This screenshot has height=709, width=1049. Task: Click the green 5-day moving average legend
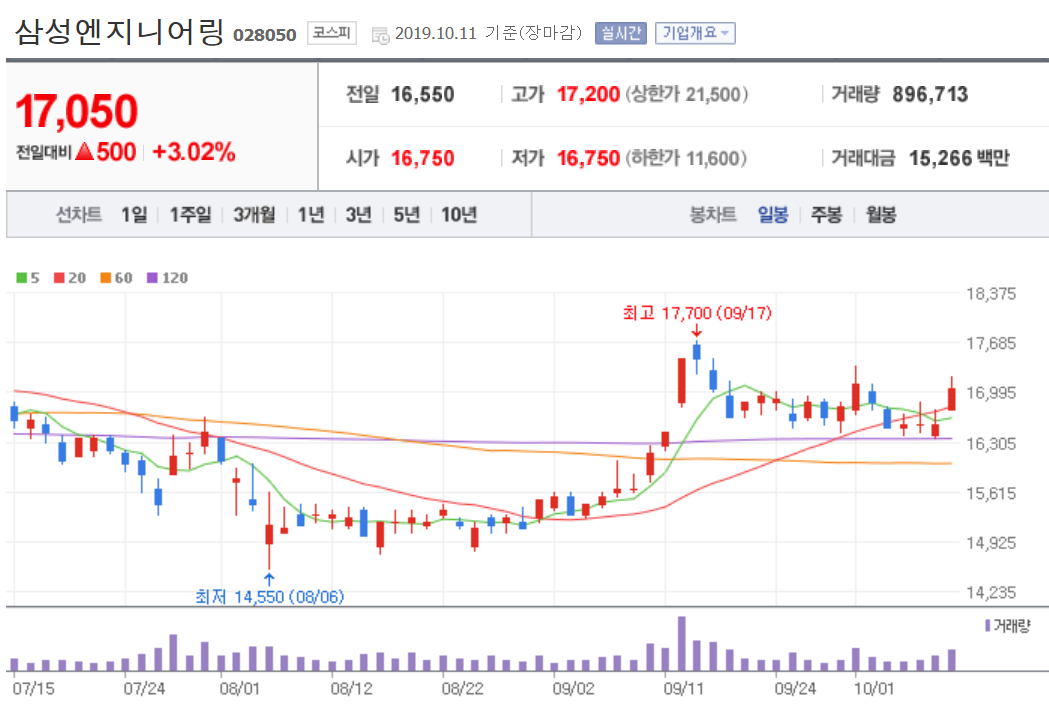(28, 278)
